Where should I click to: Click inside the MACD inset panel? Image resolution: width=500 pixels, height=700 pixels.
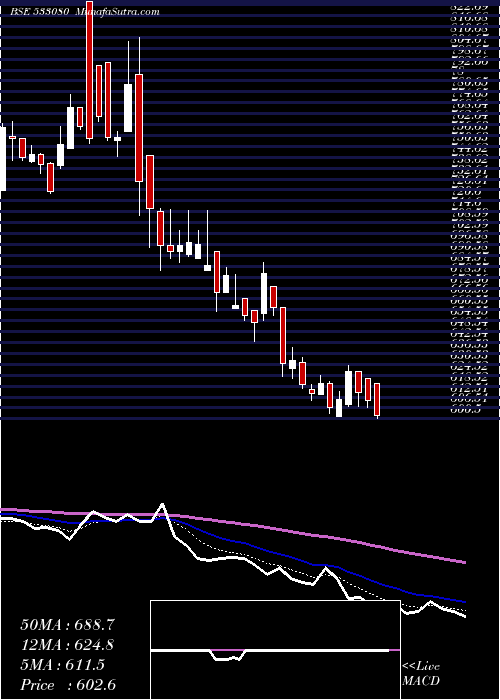[275, 650]
